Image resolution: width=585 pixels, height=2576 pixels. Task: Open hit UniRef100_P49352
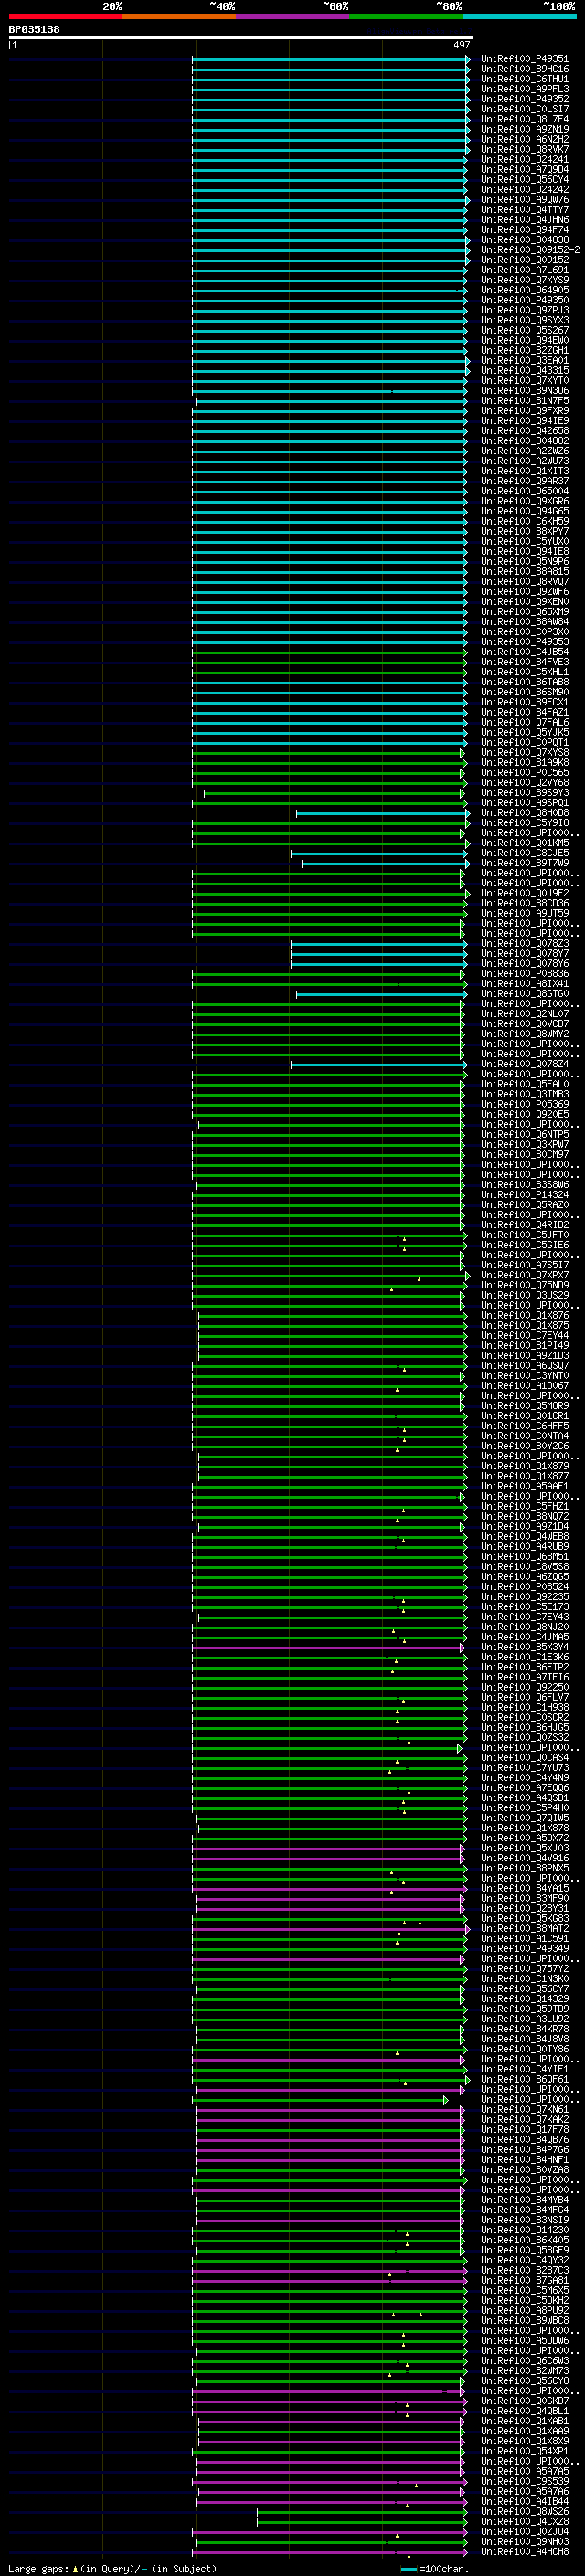click(524, 99)
